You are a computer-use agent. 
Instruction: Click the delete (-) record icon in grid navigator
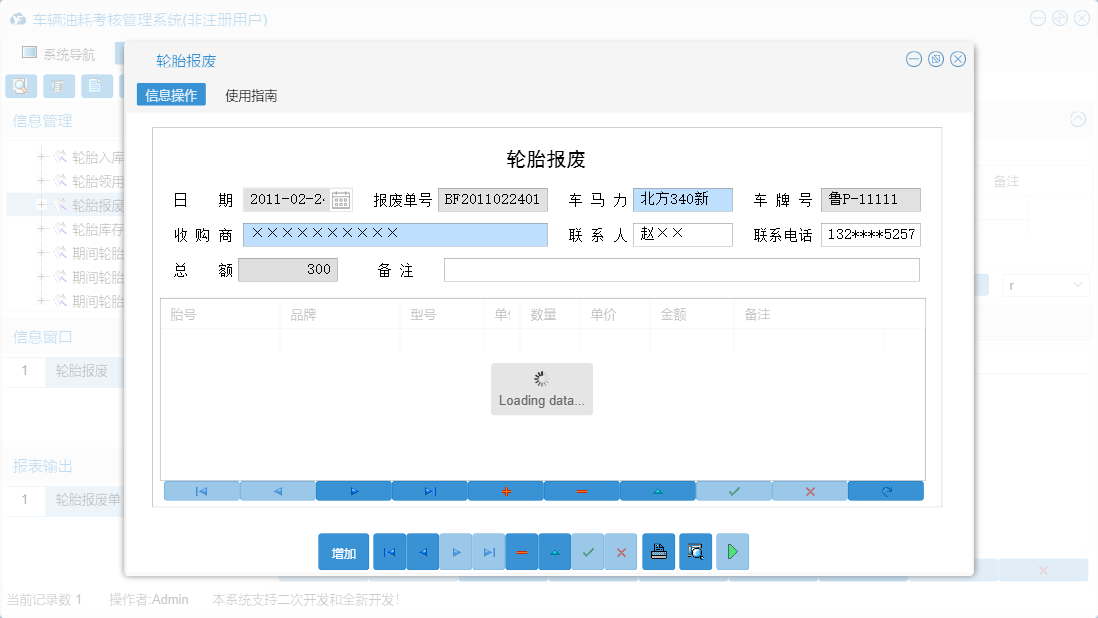click(582, 490)
